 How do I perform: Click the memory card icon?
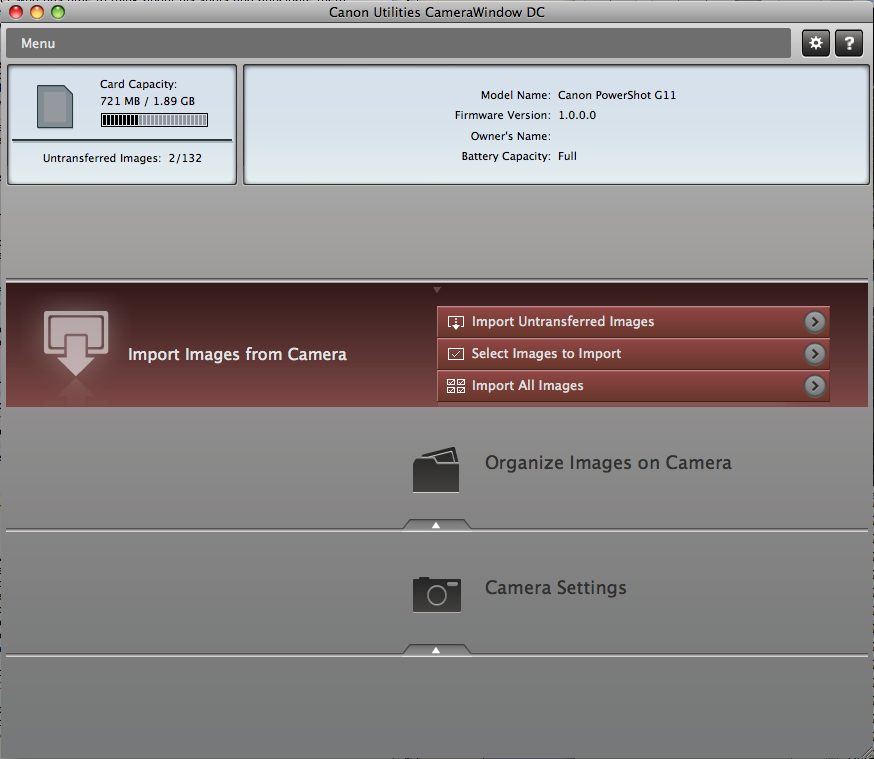(55, 106)
